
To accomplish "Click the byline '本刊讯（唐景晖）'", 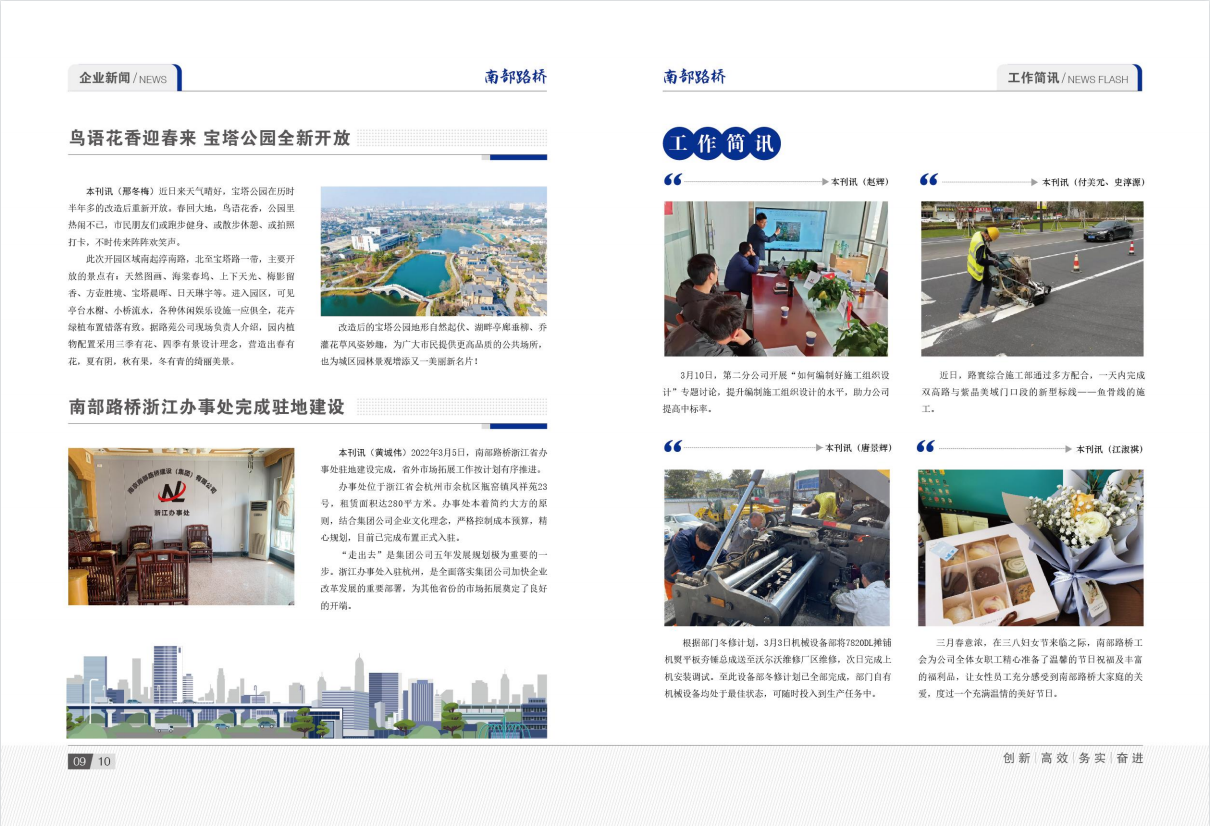I will point(858,448).
